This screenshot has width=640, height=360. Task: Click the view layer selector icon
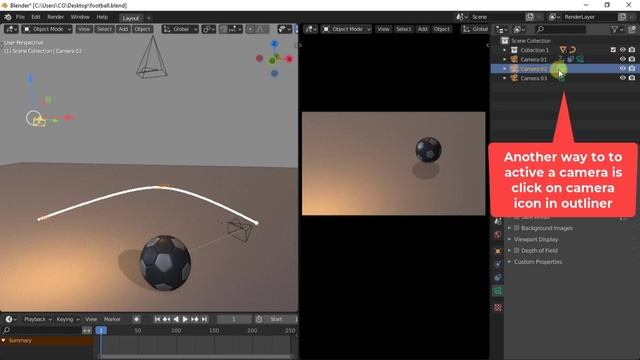point(554,17)
